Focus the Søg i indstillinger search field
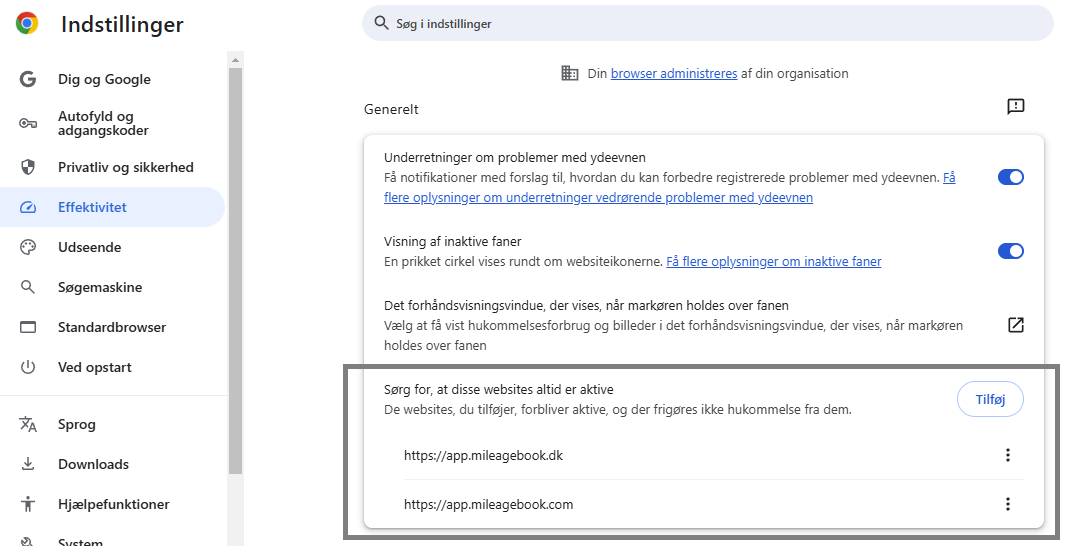 (708, 23)
